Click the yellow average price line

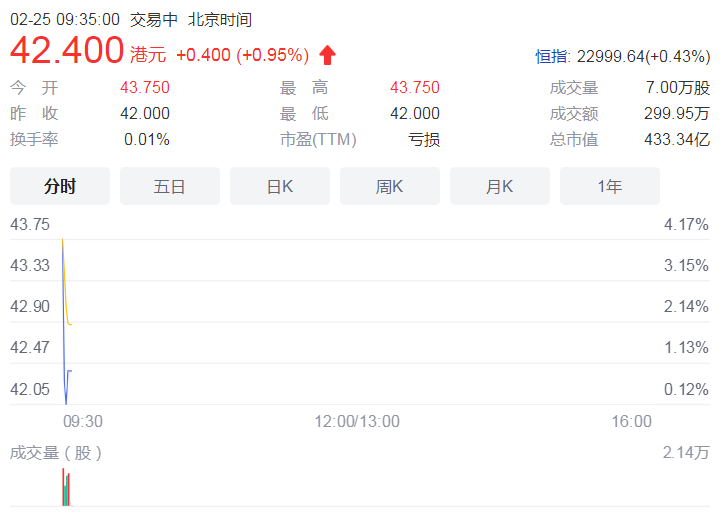[65, 288]
